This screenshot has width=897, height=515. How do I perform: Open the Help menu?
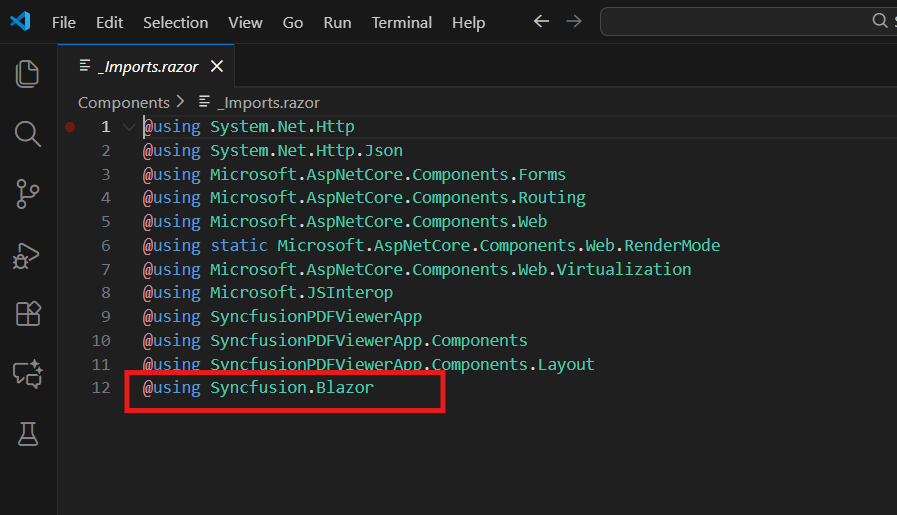coord(469,22)
